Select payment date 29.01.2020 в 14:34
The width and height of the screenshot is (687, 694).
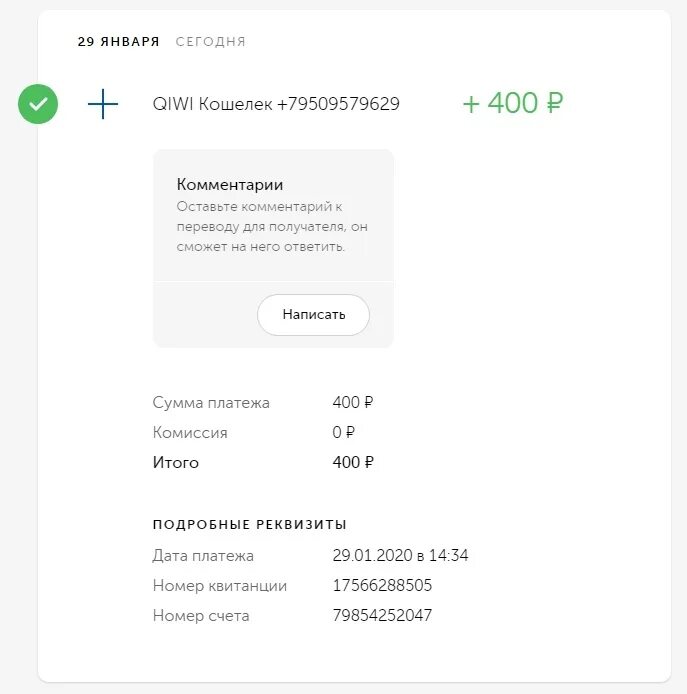[400, 555]
